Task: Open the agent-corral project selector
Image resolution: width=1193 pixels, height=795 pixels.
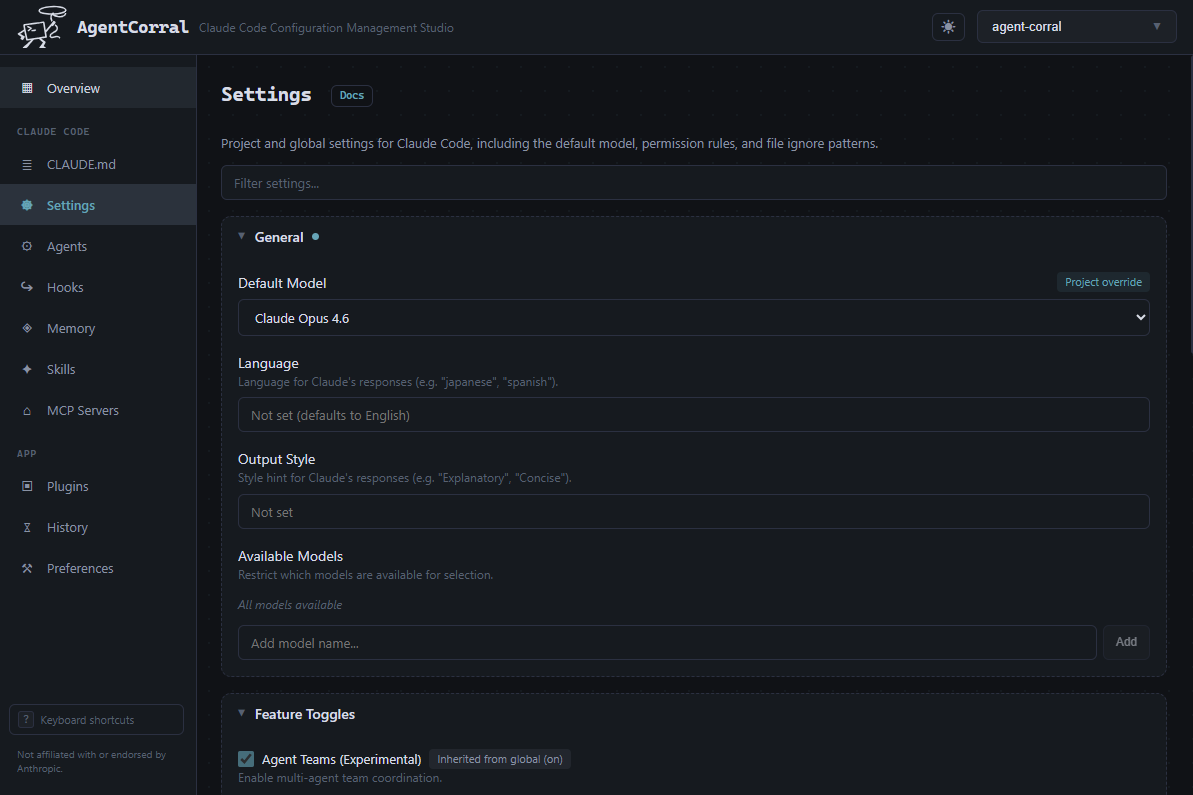Action: click(1076, 27)
